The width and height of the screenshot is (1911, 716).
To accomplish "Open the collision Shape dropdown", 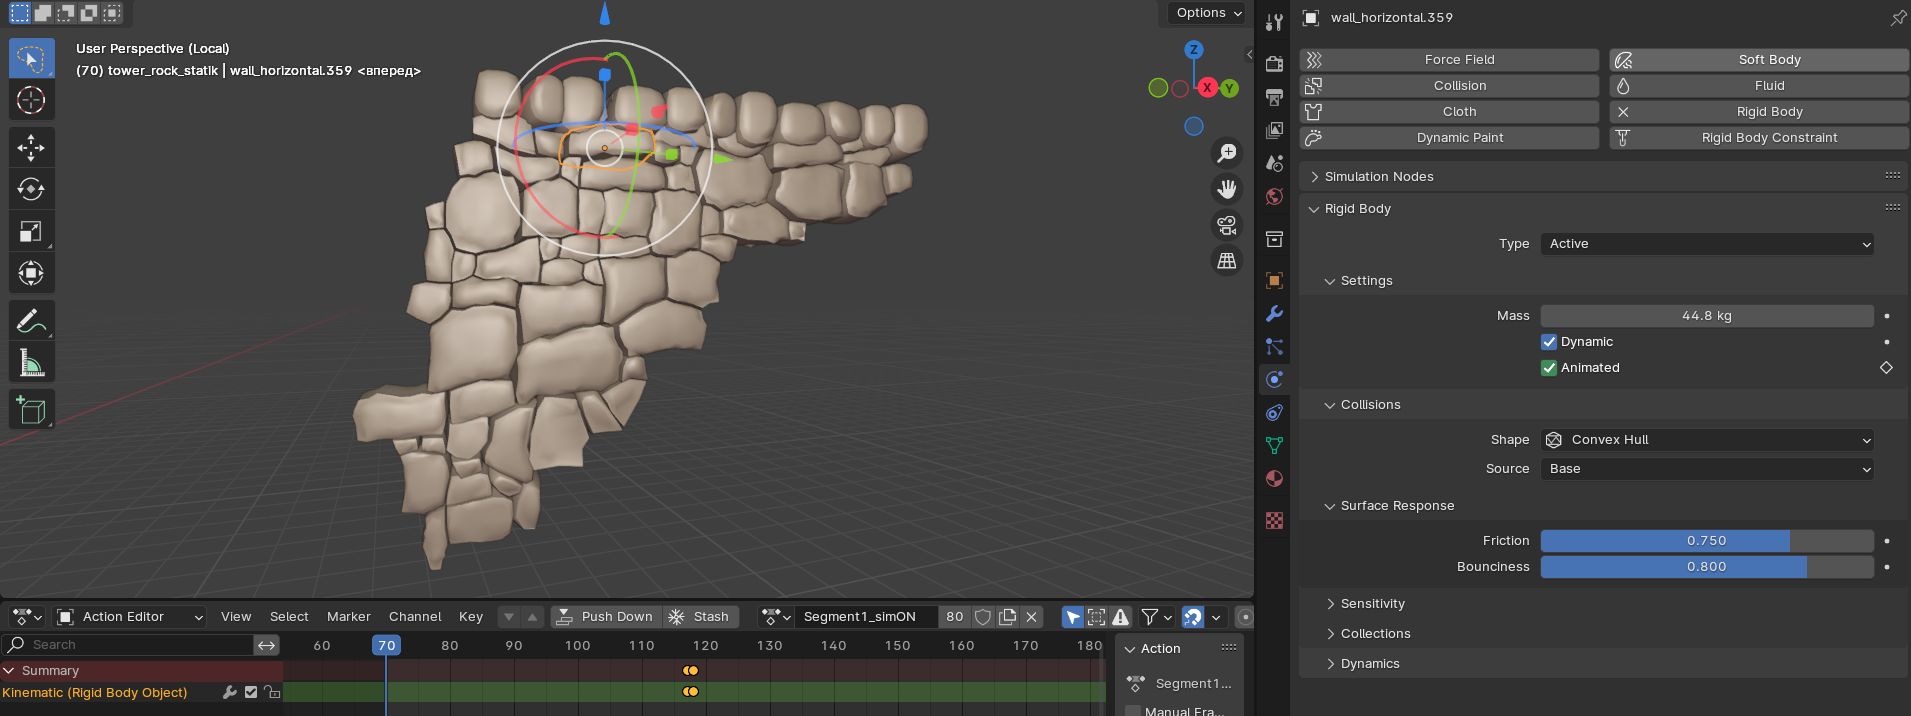I will point(1706,440).
